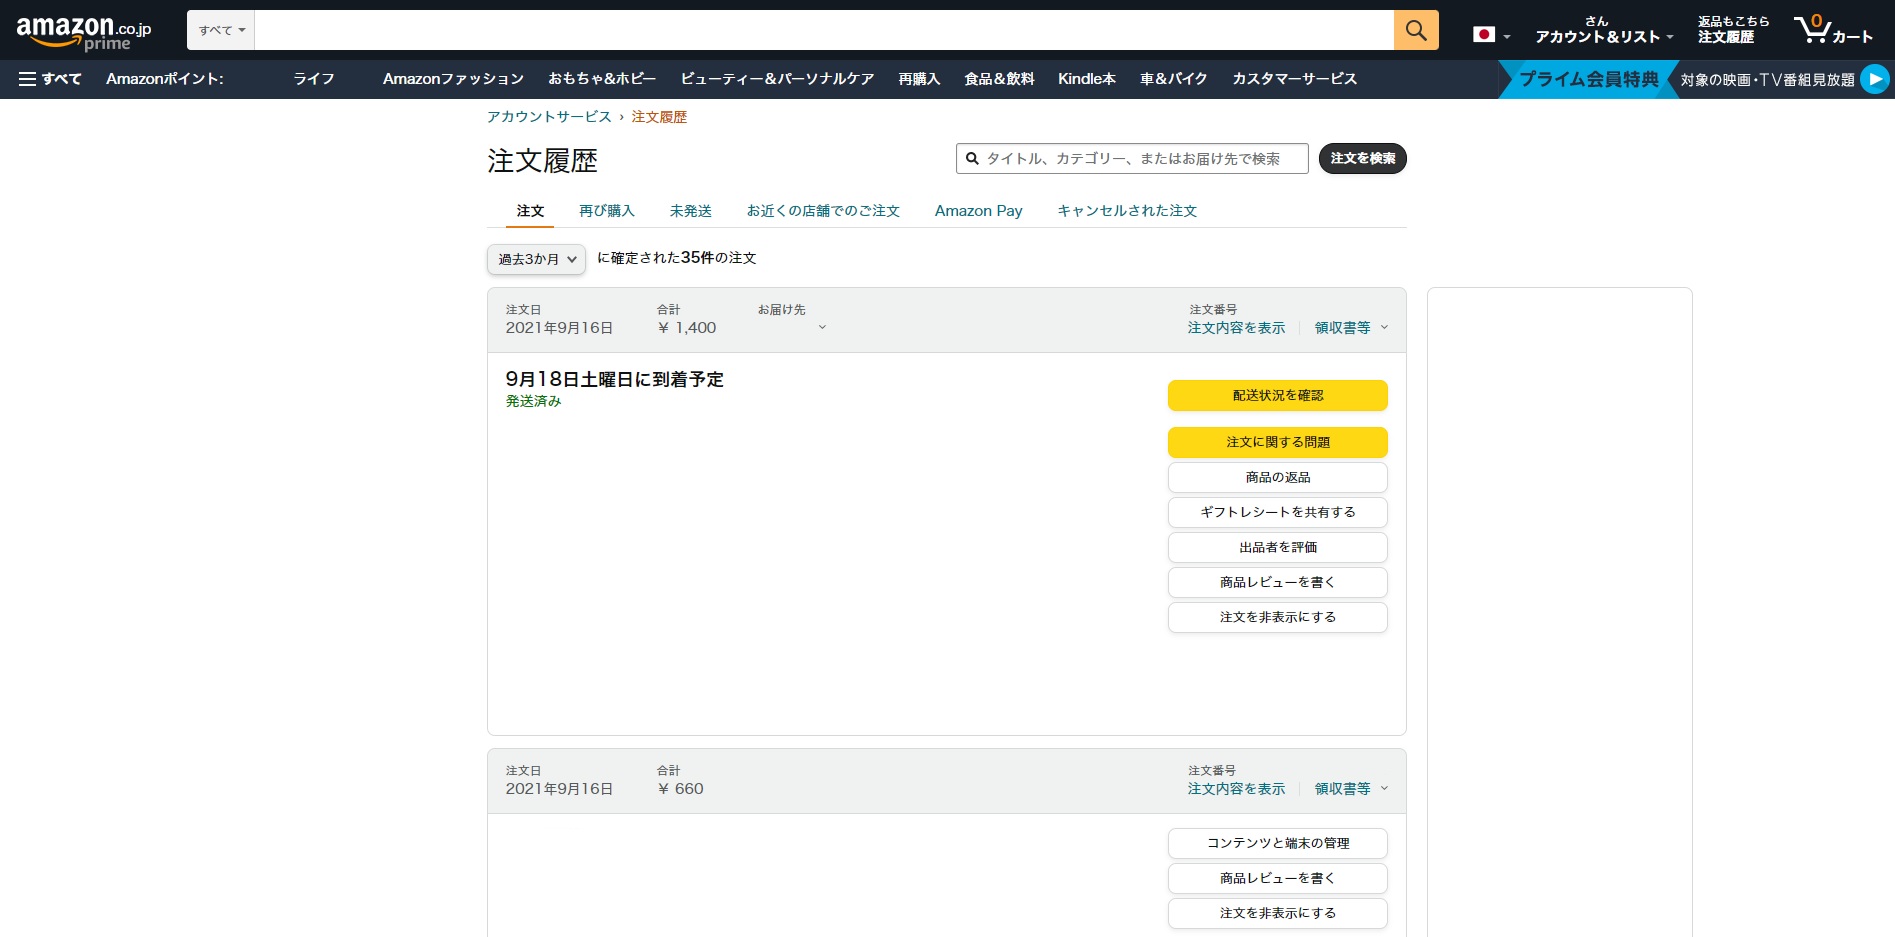Open Kindle本 nav link
1895x937 pixels.
click(1087, 79)
